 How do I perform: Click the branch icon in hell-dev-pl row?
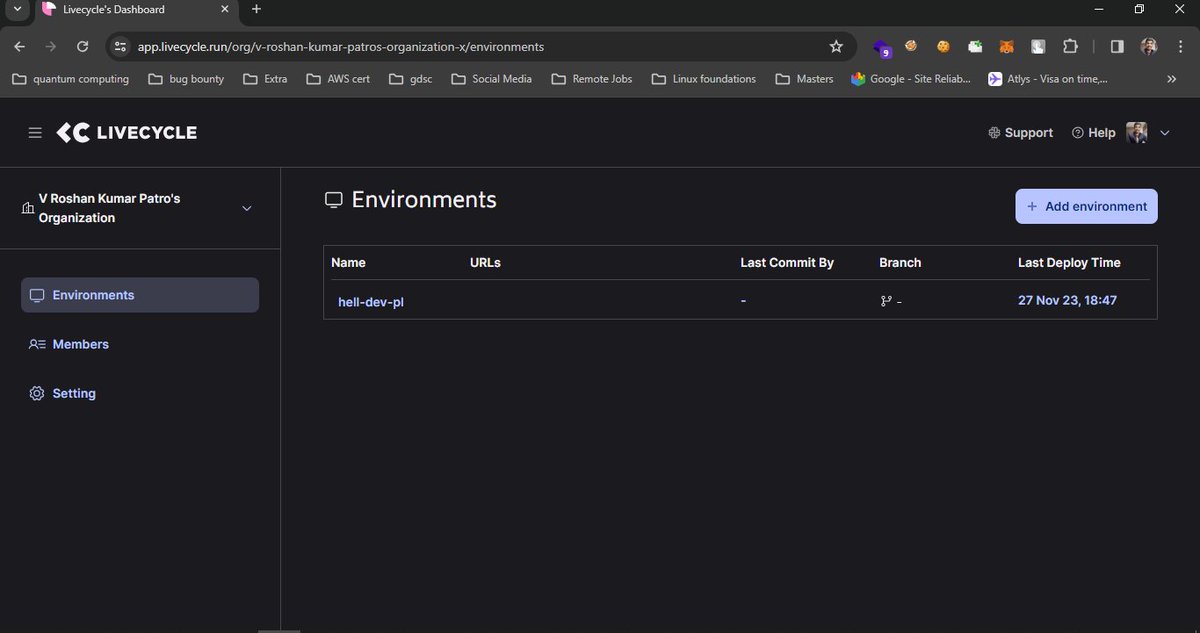885,301
